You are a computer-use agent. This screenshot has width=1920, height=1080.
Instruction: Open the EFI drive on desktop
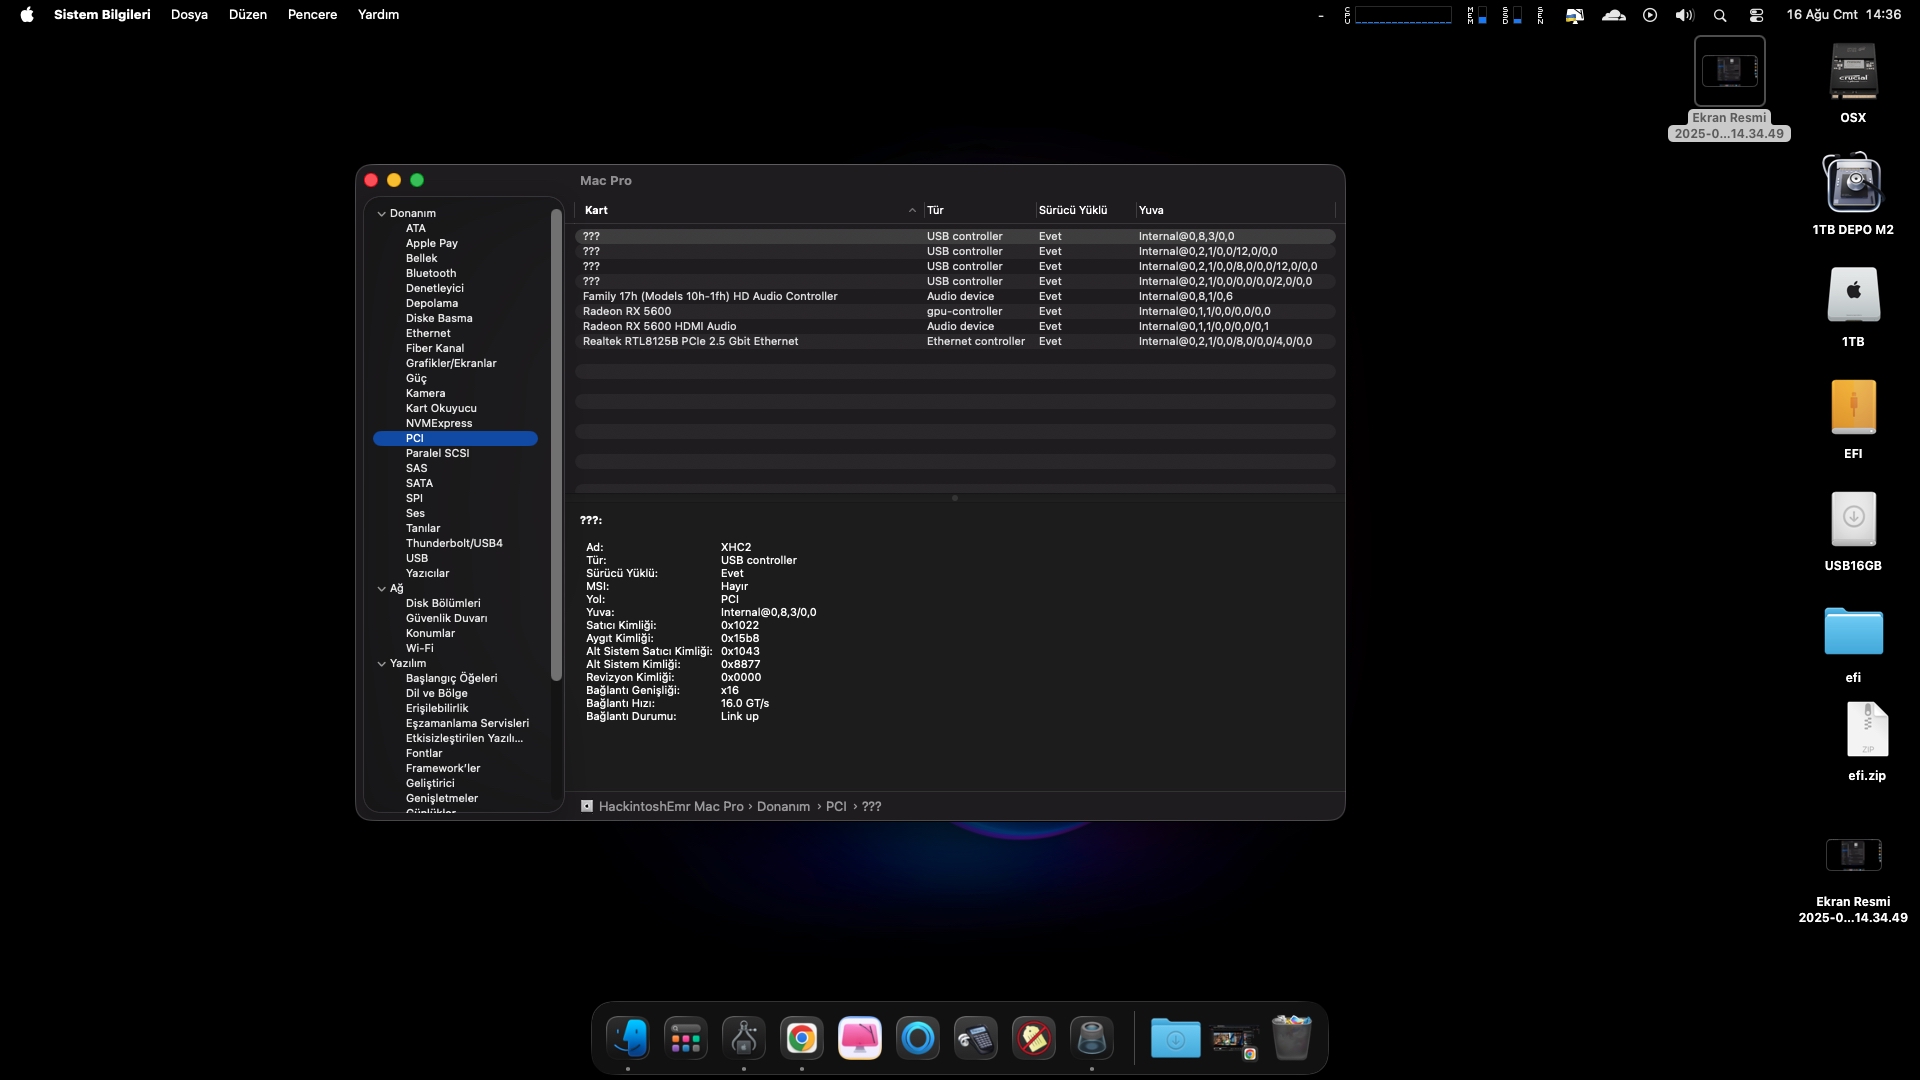pyautogui.click(x=1853, y=408)
